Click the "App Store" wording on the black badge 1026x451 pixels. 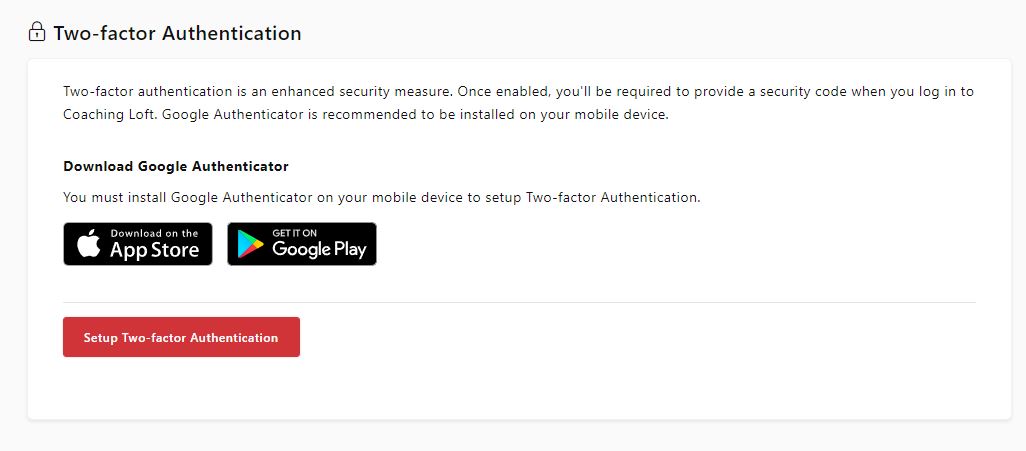click(x=154, y=250)
